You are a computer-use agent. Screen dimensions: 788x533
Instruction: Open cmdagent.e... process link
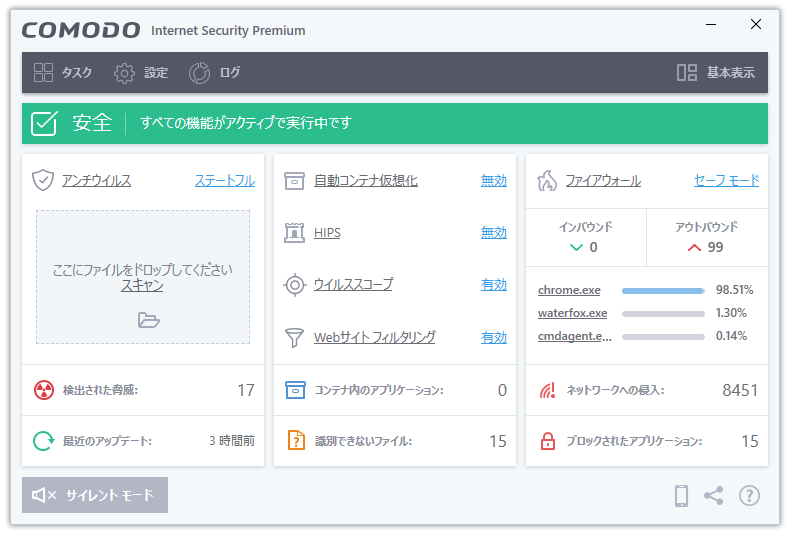[x=575, y=337]
